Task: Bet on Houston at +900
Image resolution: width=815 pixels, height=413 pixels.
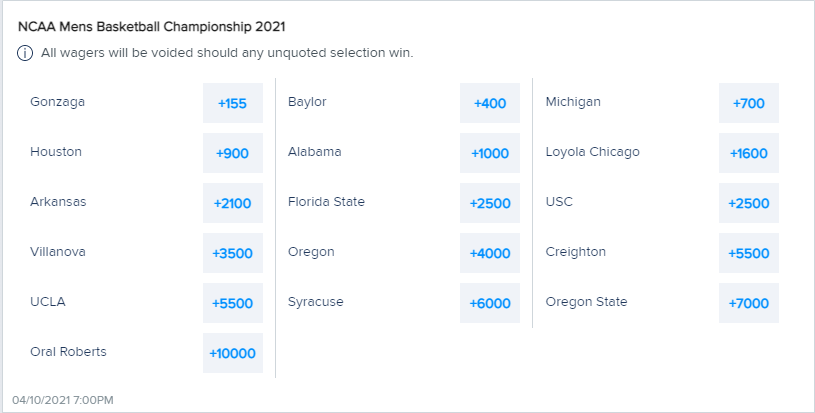Action: click(x=232, y=153)
